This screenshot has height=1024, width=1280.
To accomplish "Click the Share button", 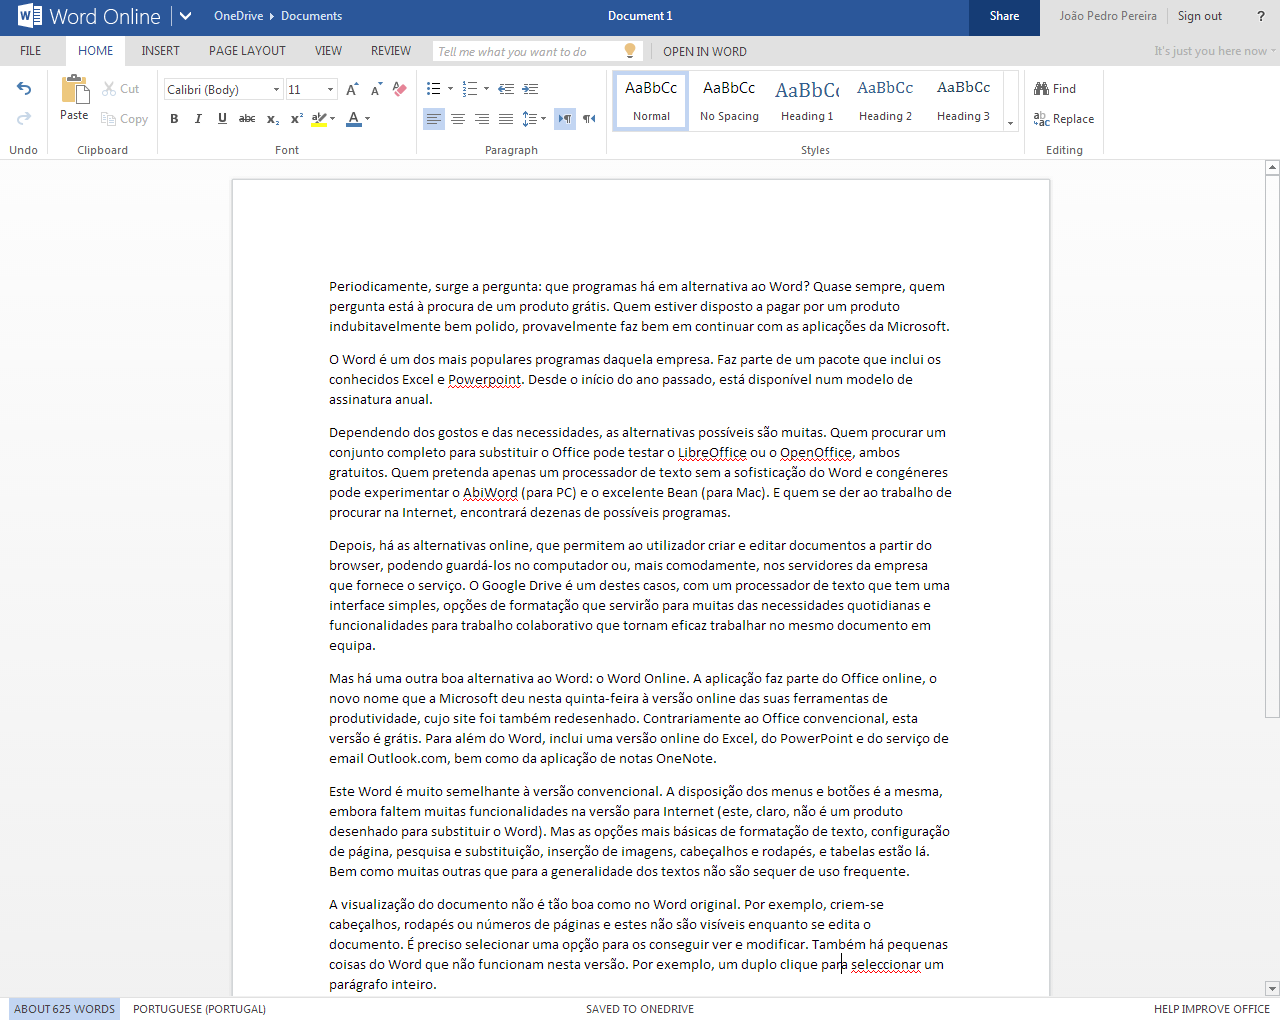I will (x=1004, y=16).
